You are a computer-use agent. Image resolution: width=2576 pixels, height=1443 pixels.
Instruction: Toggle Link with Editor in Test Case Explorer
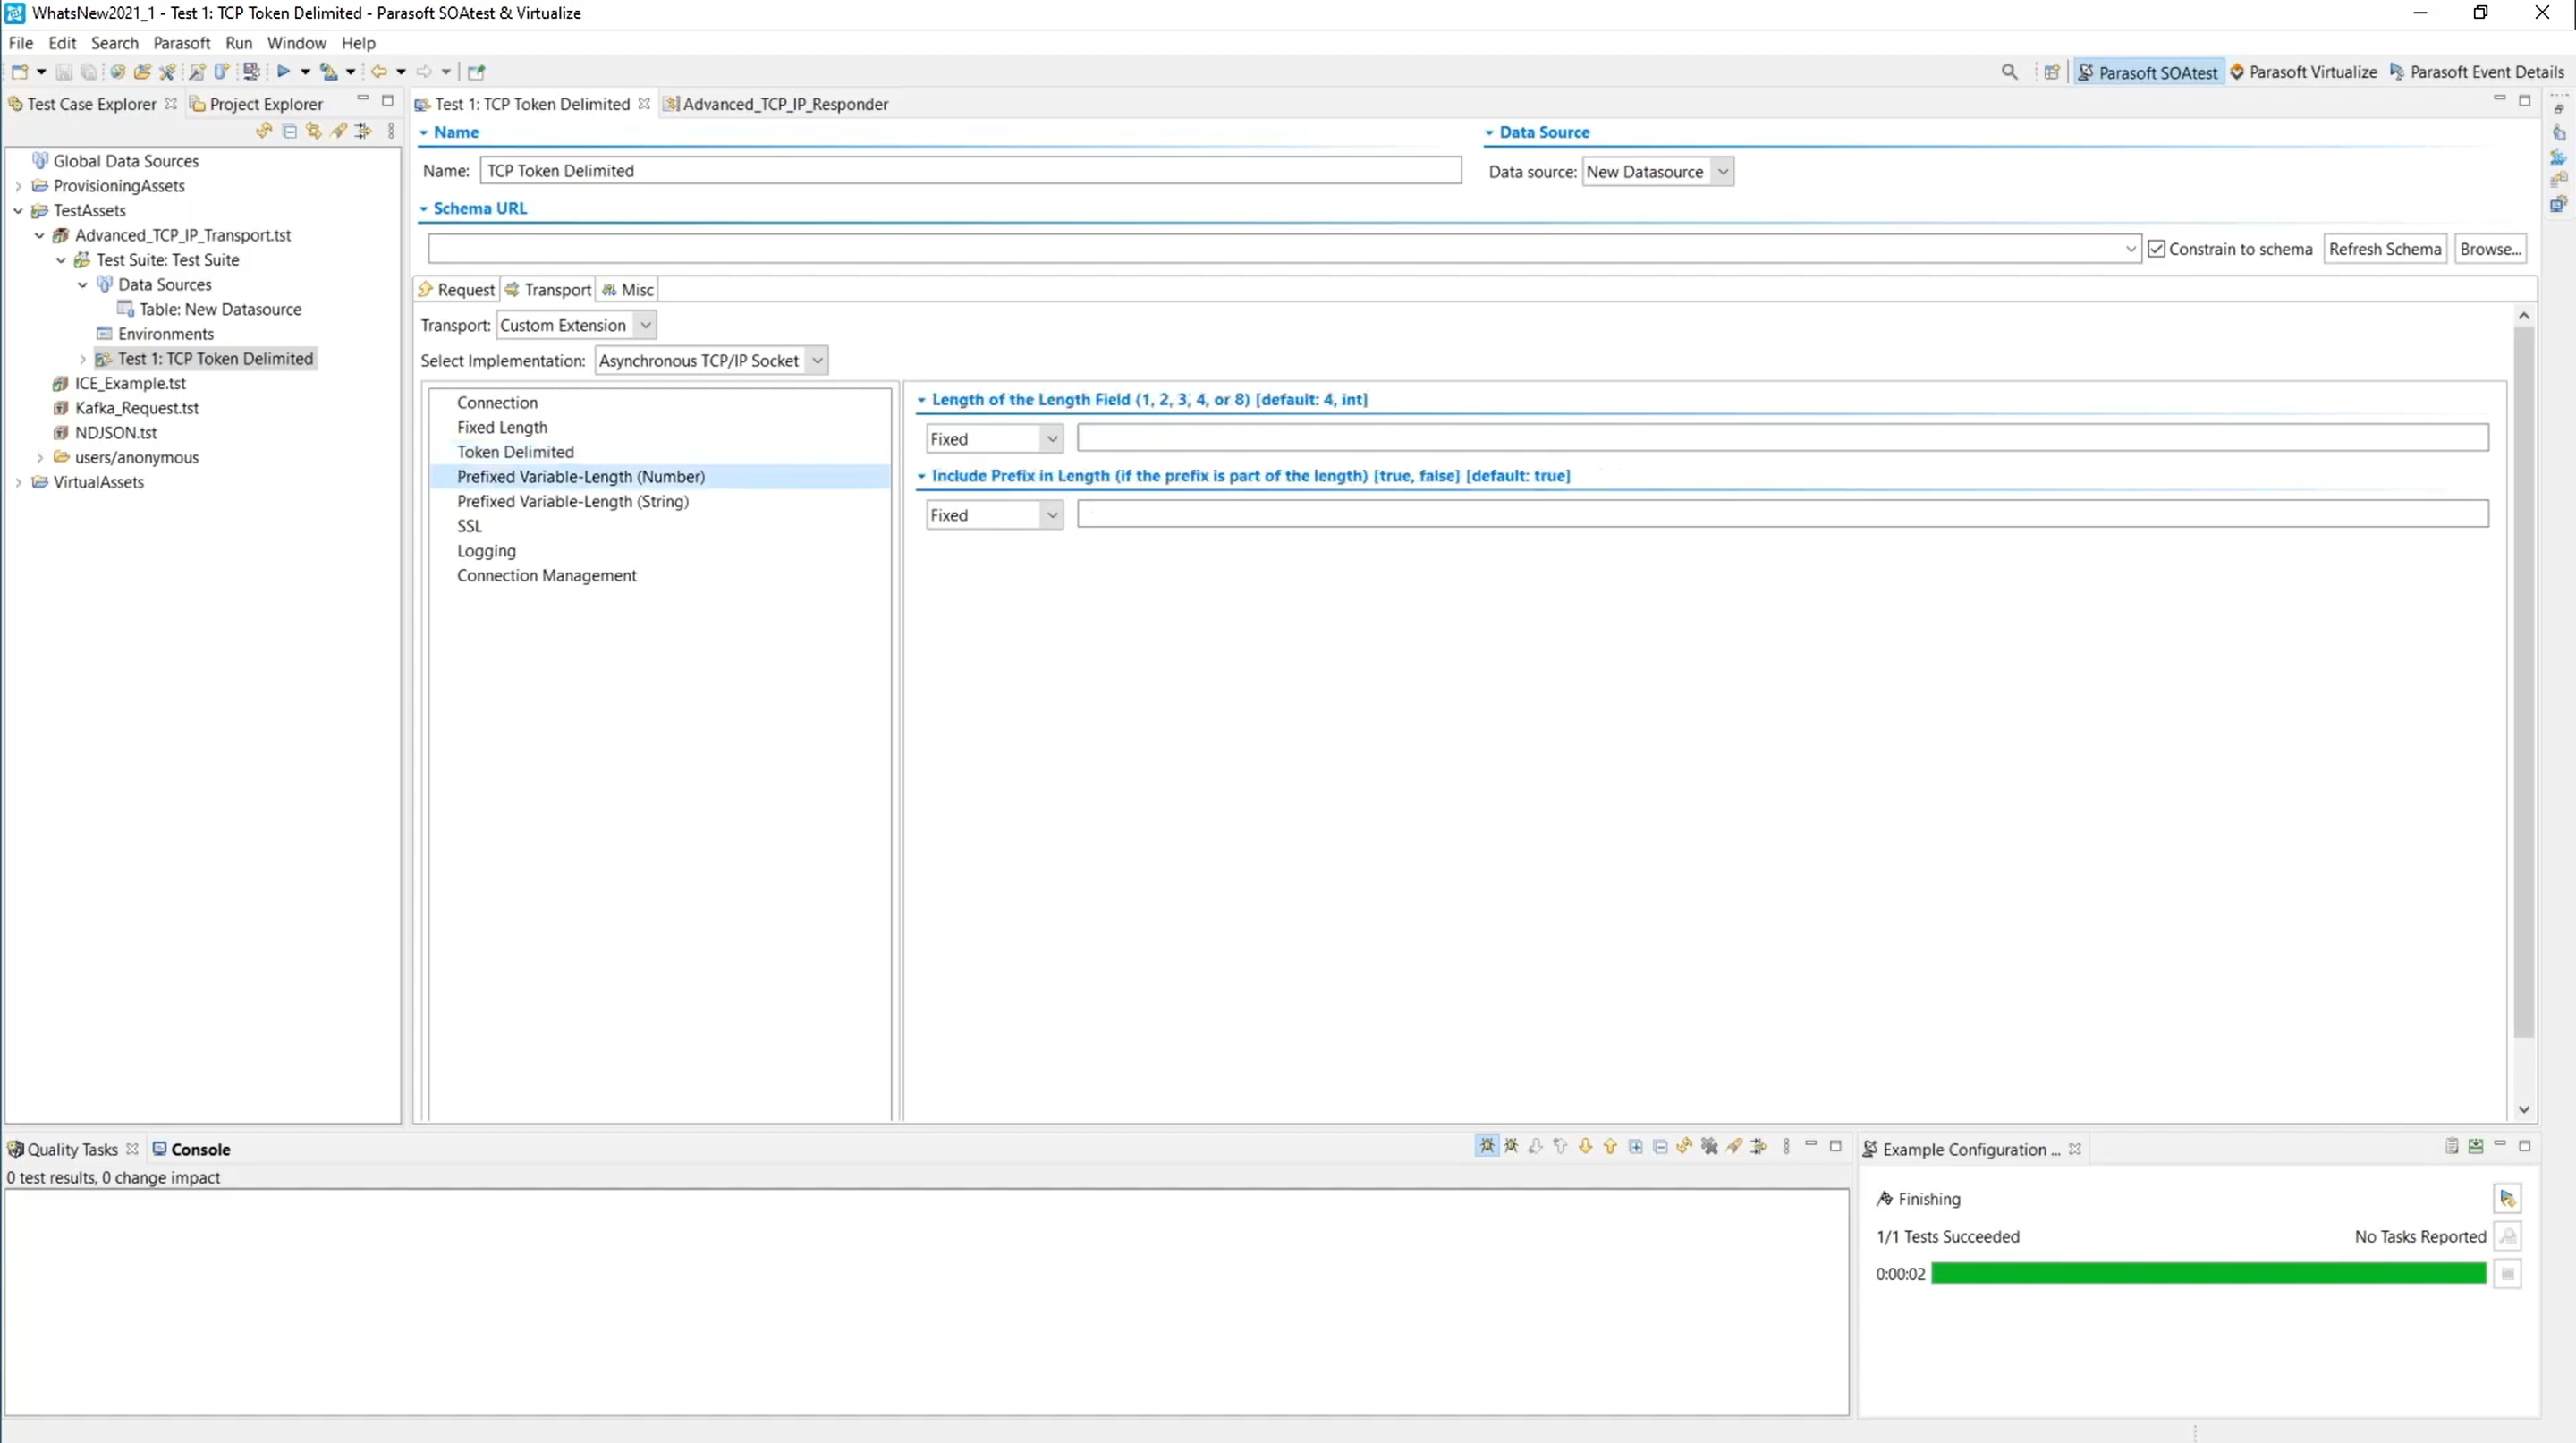314,131
